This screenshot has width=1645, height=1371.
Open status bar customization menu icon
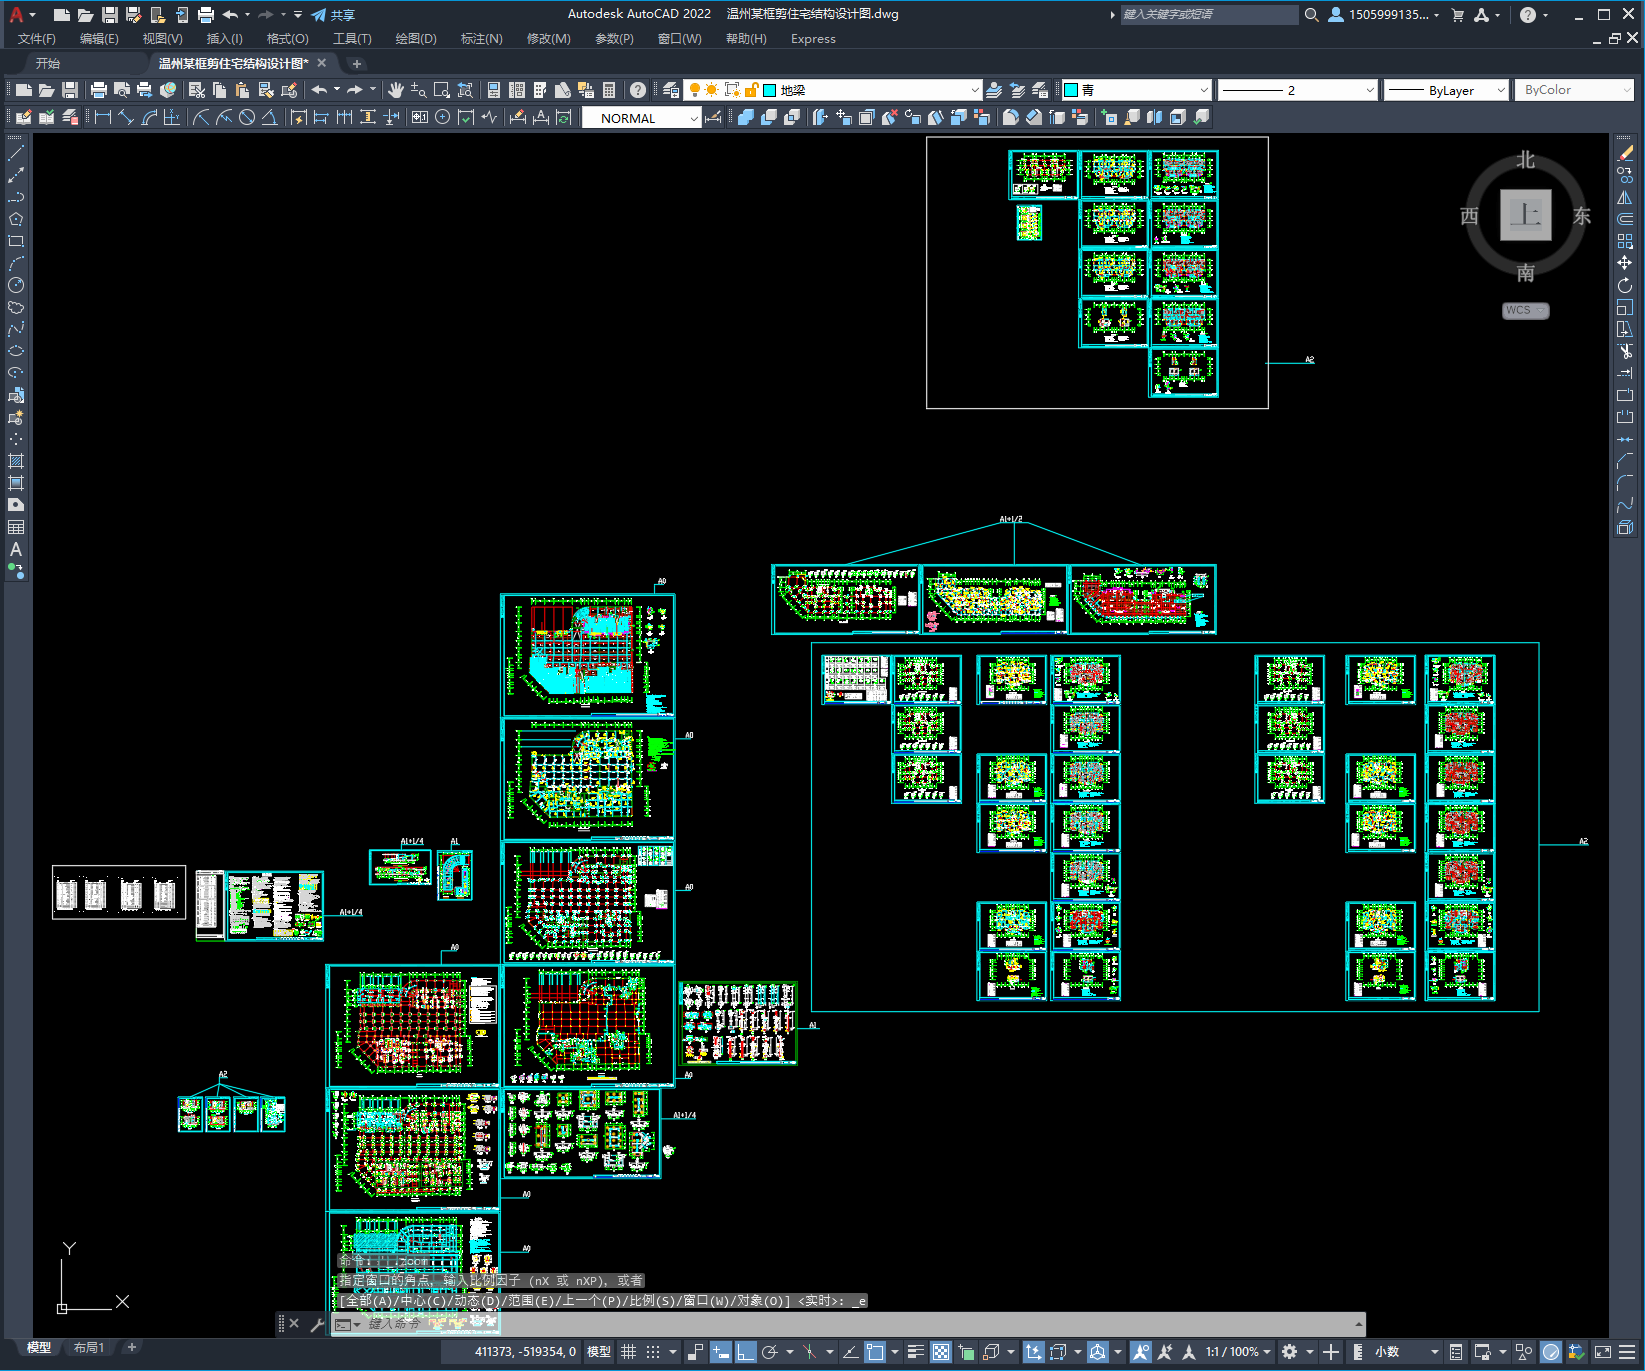pyautogui.click(x=1627, y=1352)
